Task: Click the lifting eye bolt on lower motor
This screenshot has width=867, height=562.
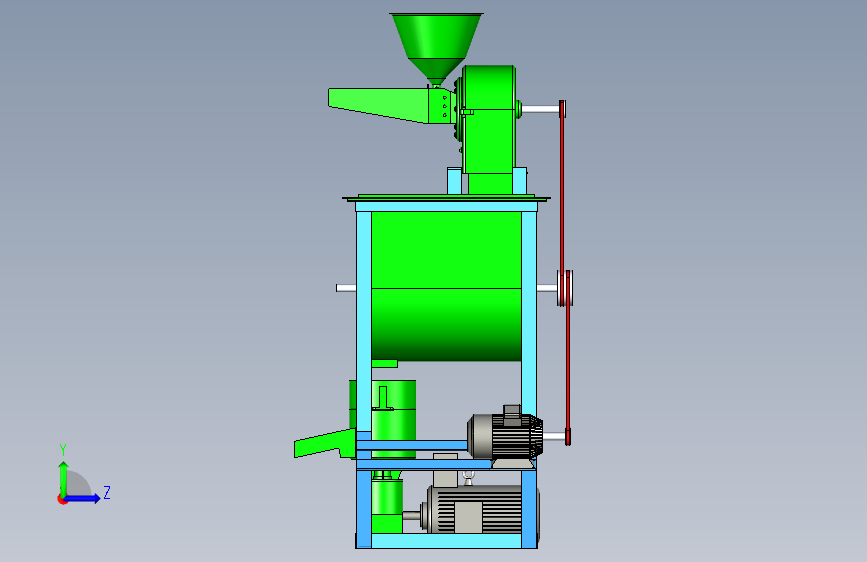Action: pos(468,478)
